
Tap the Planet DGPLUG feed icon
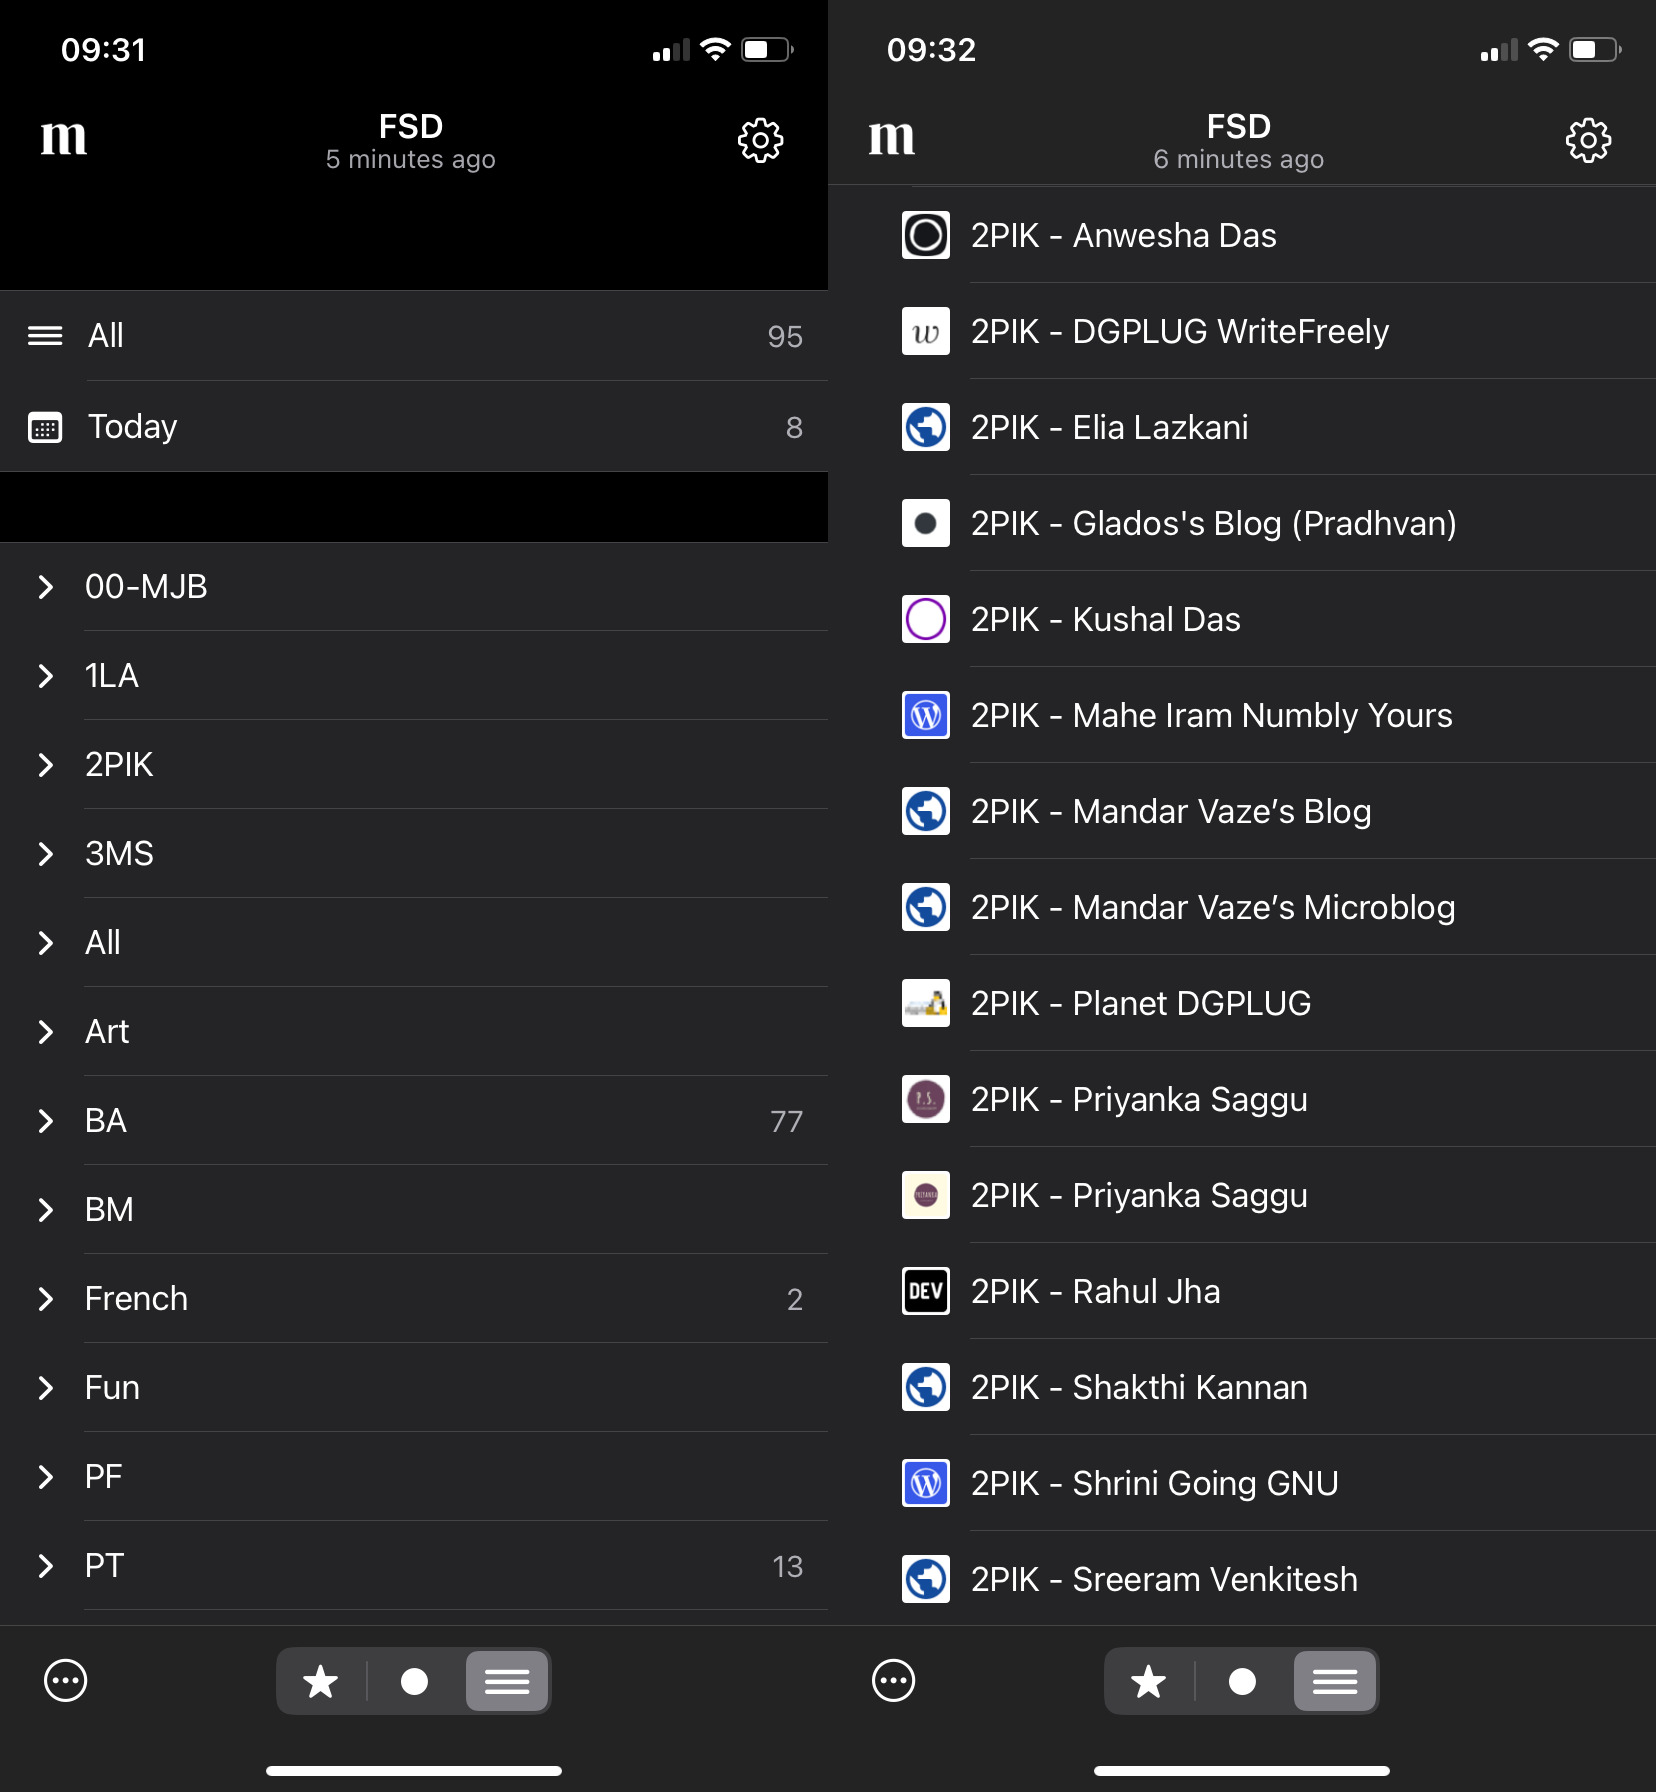click(x=925, y=1004)
